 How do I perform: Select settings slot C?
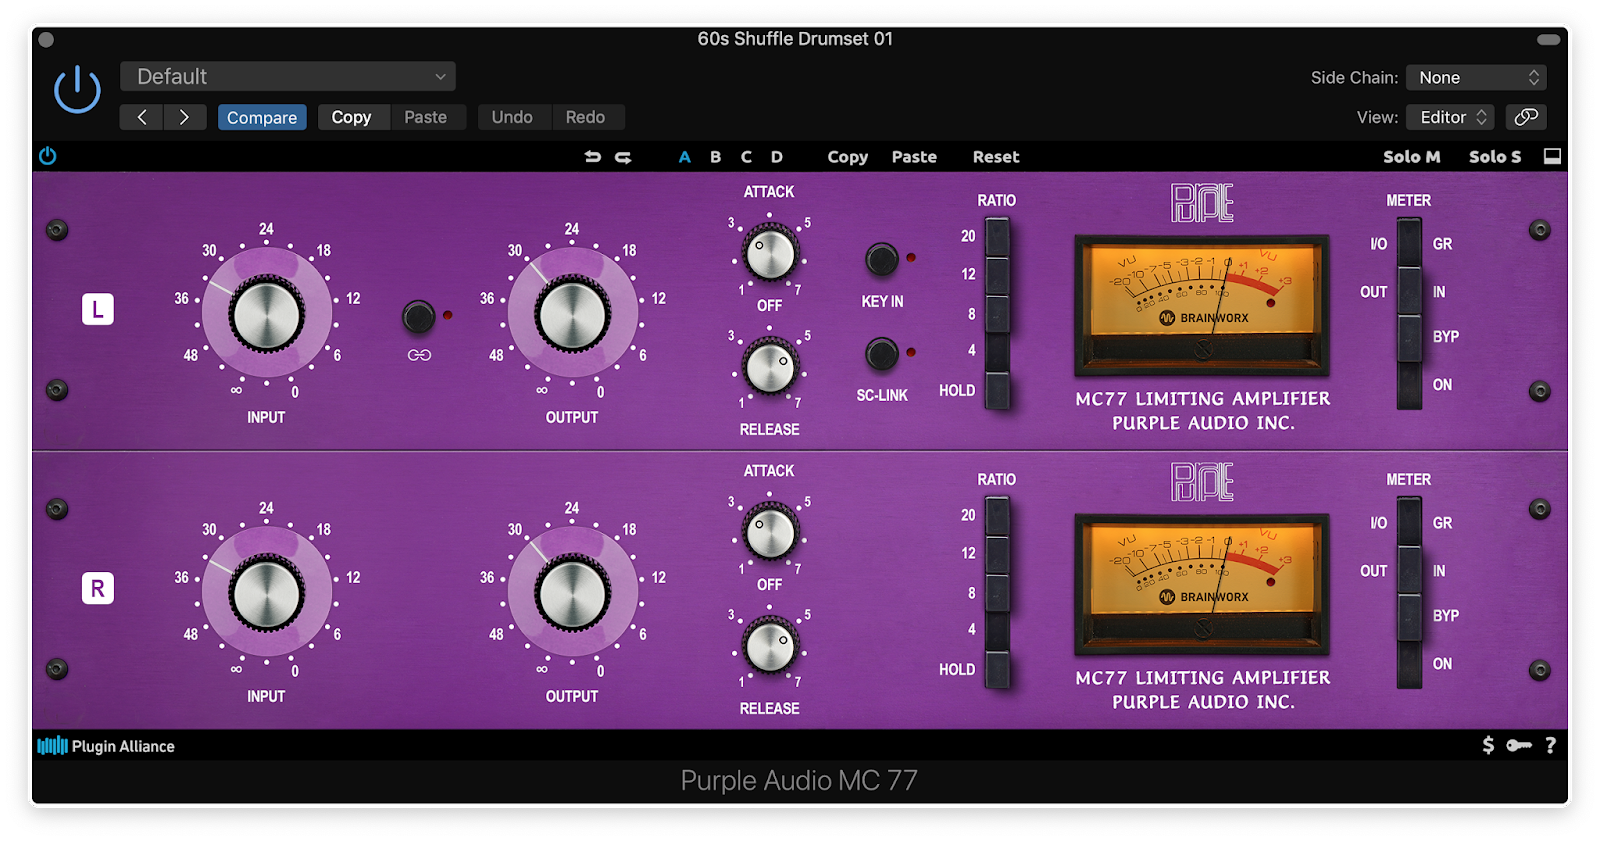click(746, 157)
